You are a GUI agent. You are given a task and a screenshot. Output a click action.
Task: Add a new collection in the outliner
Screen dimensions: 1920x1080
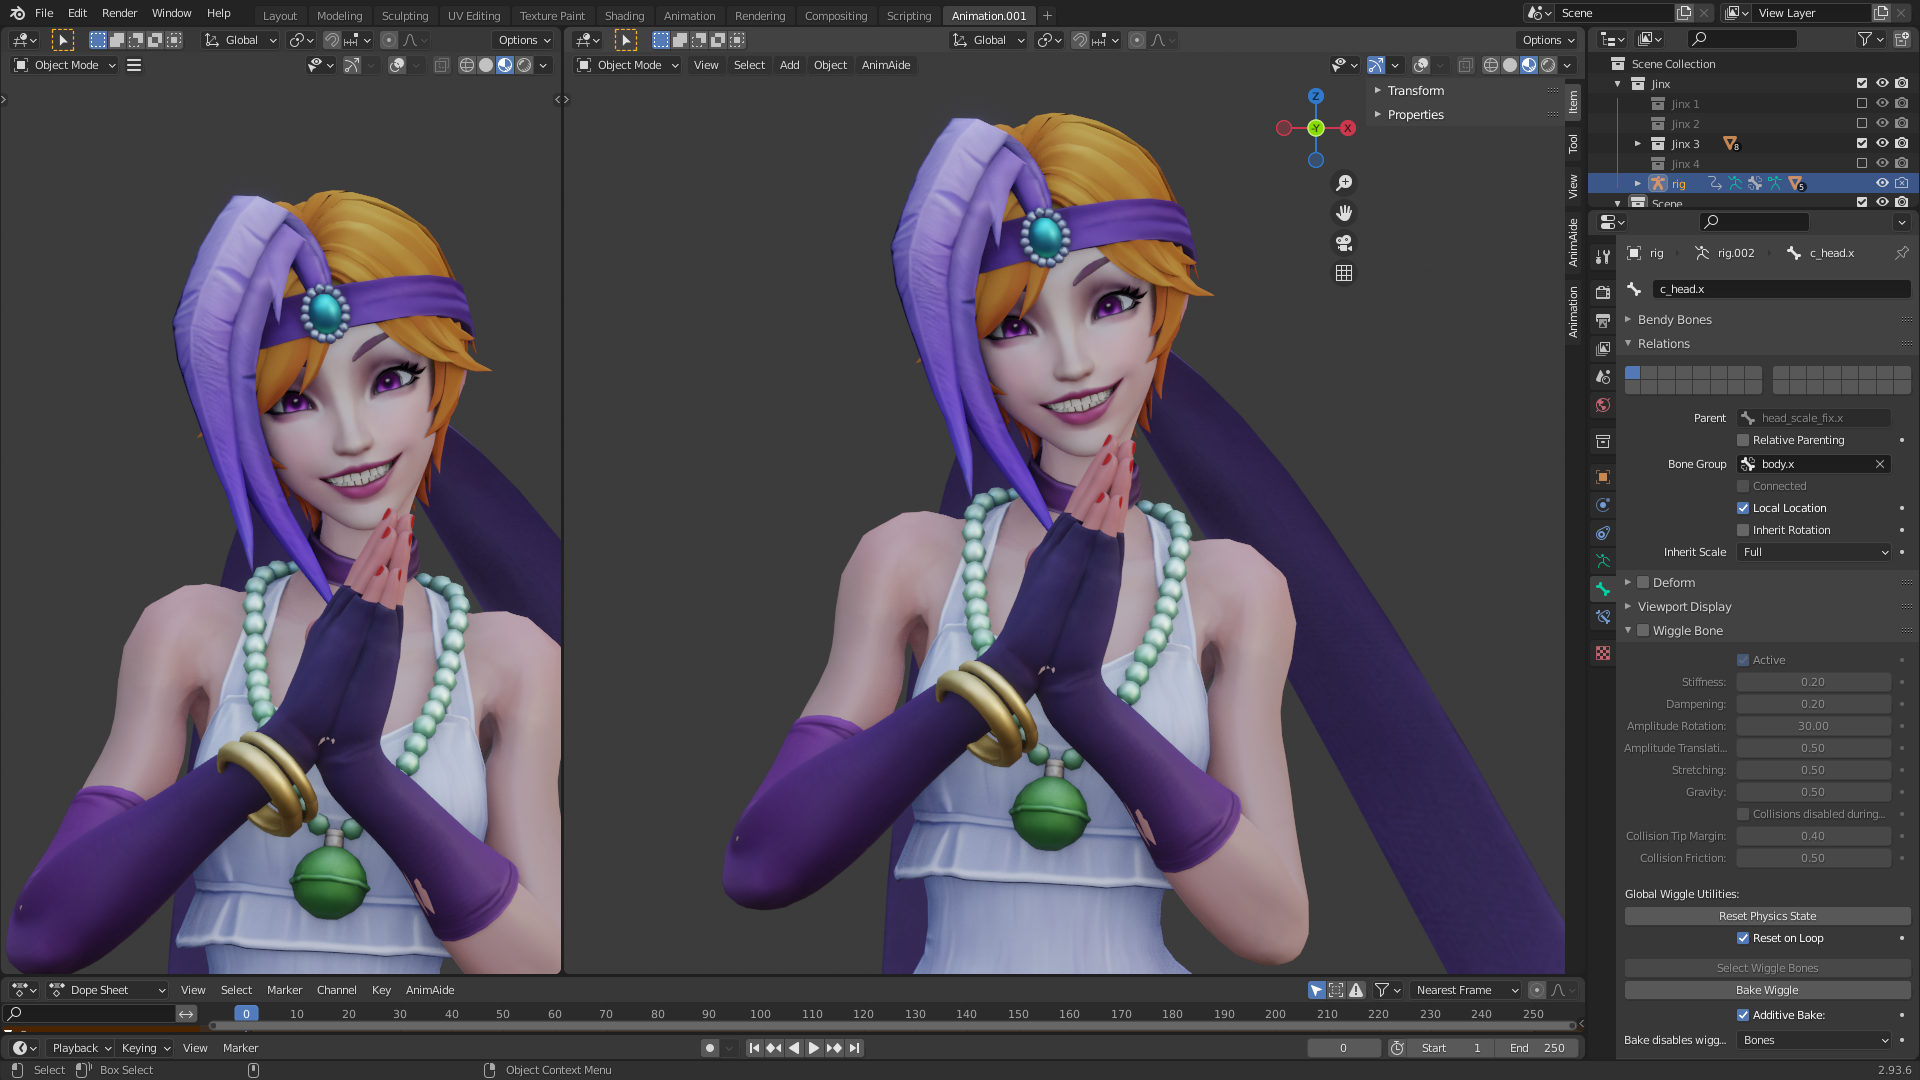(1901, 39)
